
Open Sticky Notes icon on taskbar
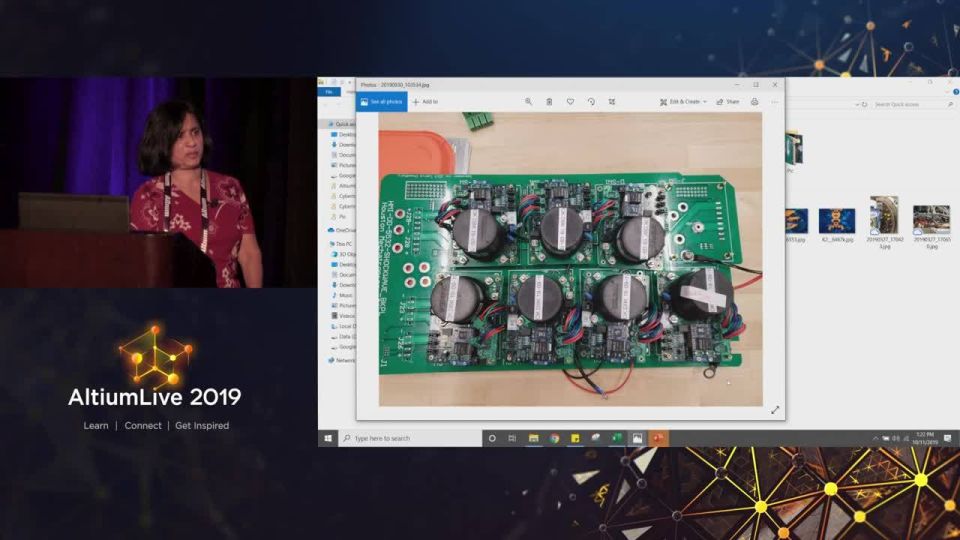(x=575, y=438)
